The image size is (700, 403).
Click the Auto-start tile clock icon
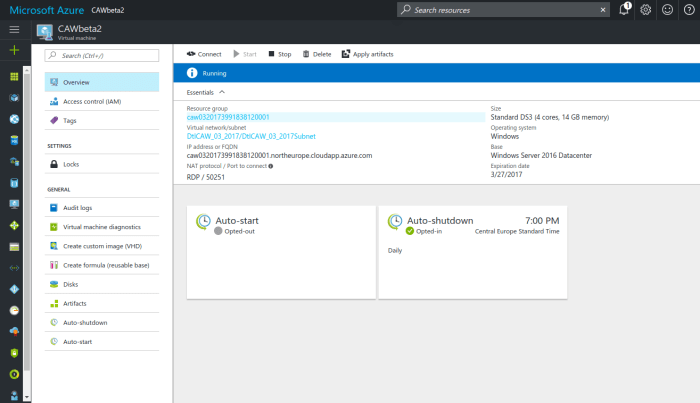click(x=204, y=221)
